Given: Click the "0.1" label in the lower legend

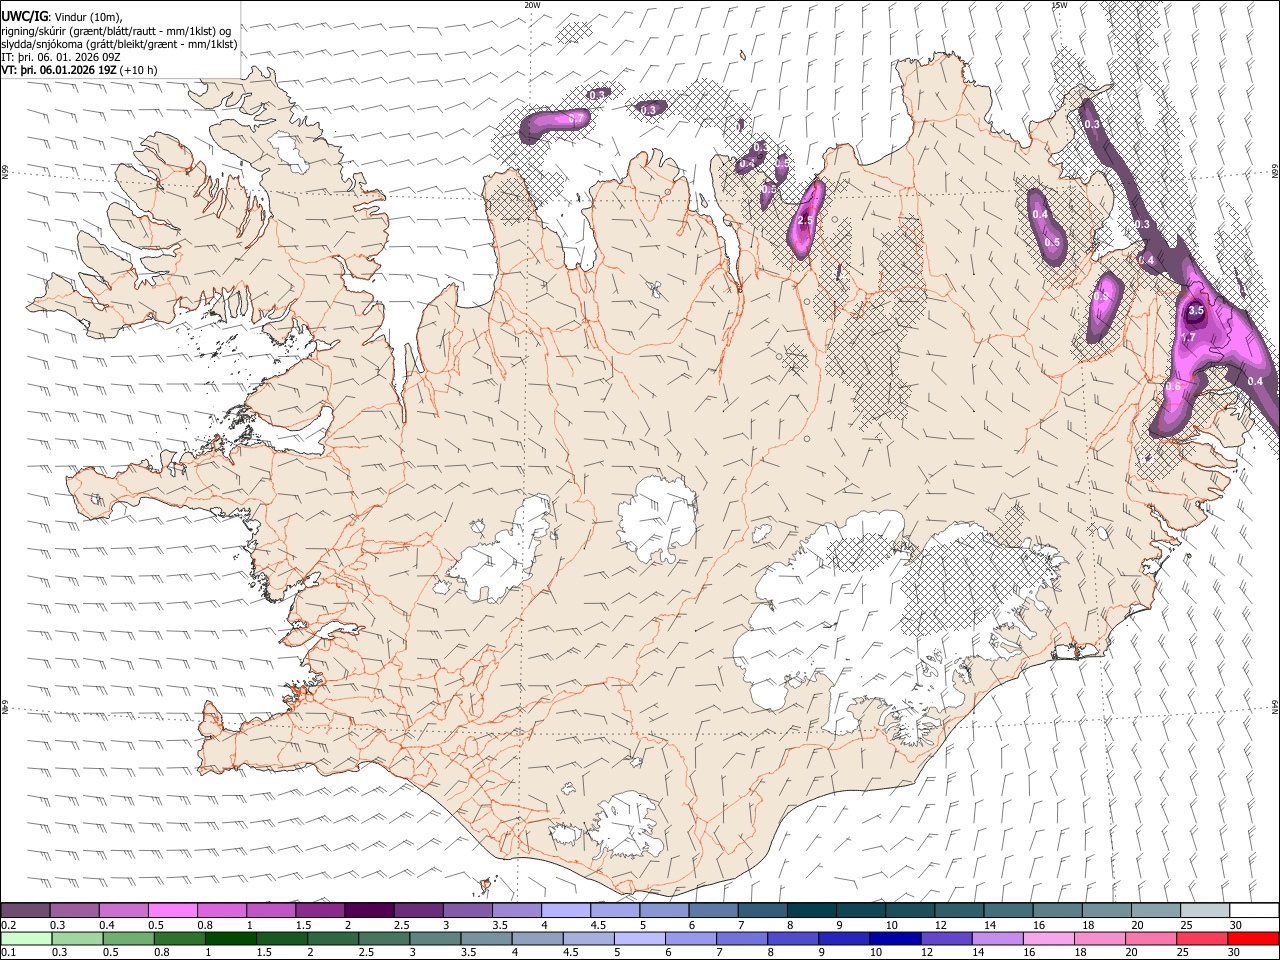Looking at the screenshot, I should (9, 953).
